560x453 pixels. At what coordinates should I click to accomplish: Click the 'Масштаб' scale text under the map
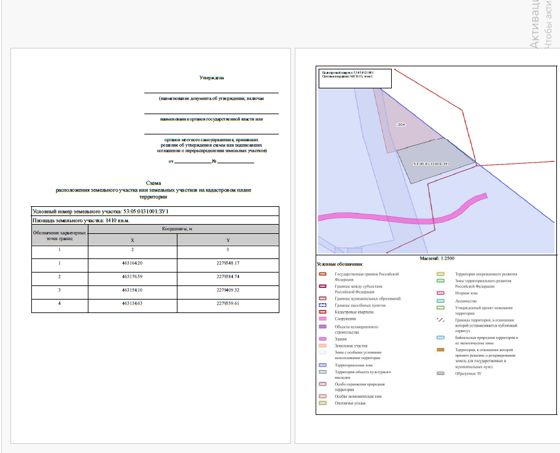437,258
